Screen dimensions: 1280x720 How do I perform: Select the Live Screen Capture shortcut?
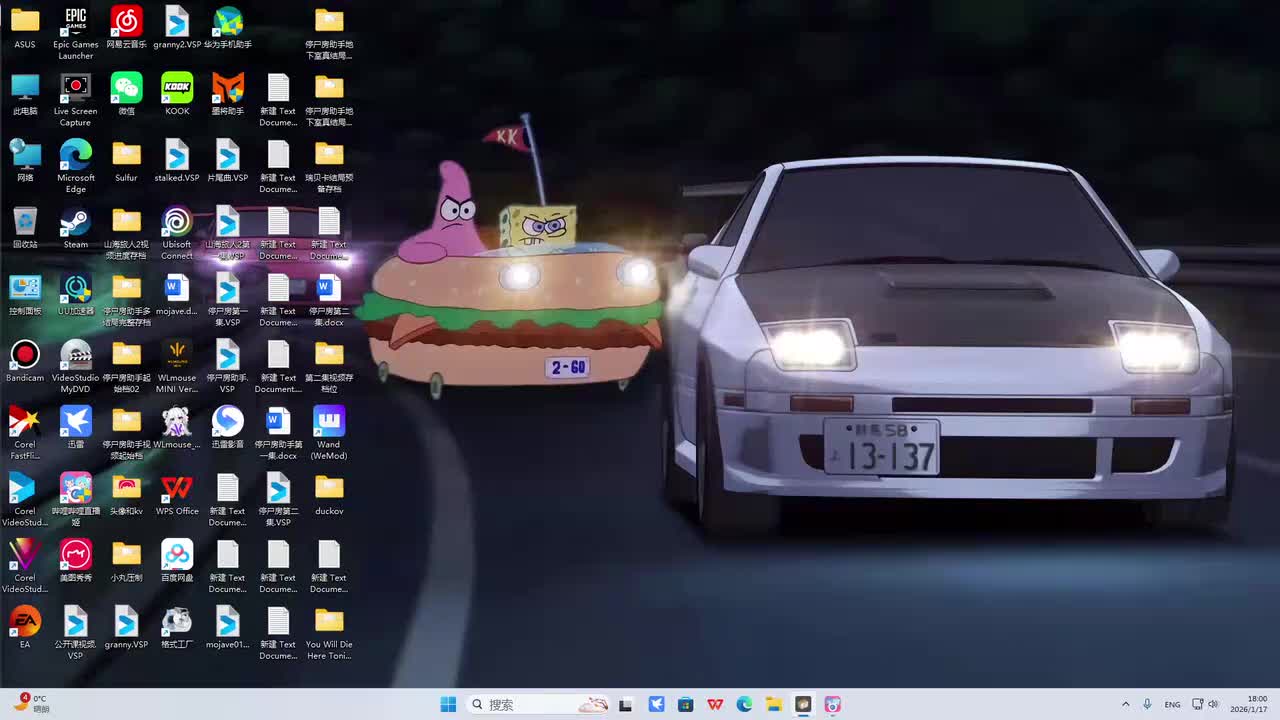[x=75, y=100]
